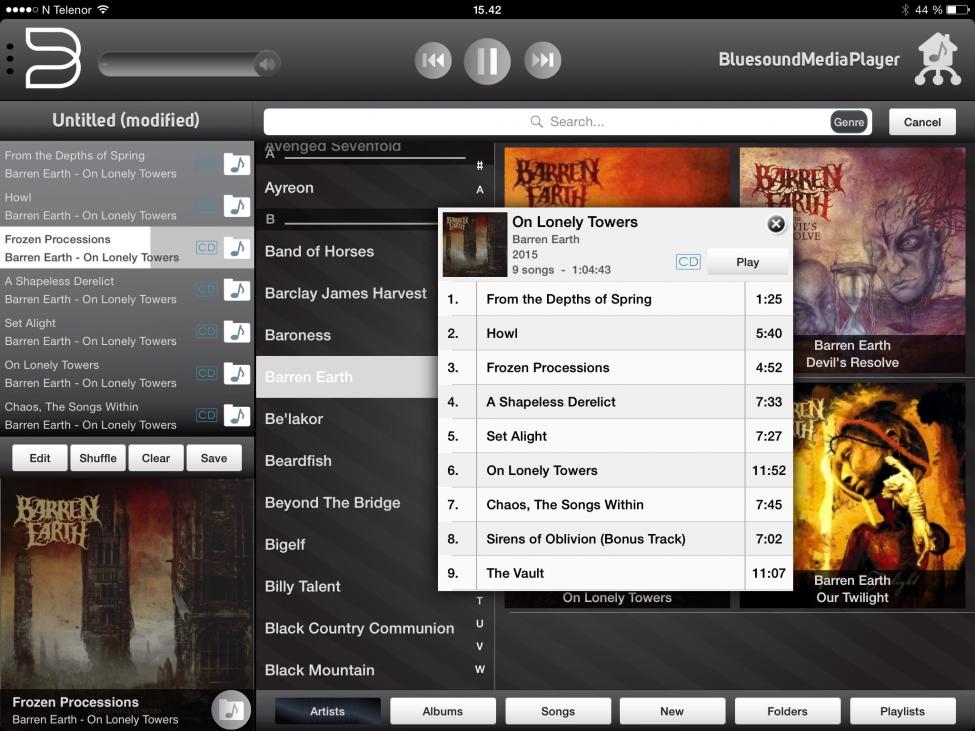Toggle the Genre search filter

[x=849, y=122]
